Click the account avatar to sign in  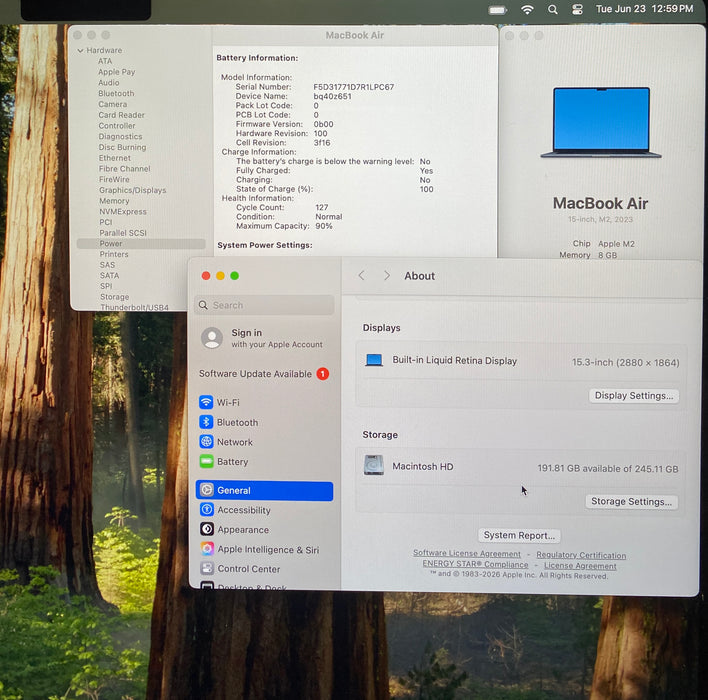(212, 338)
